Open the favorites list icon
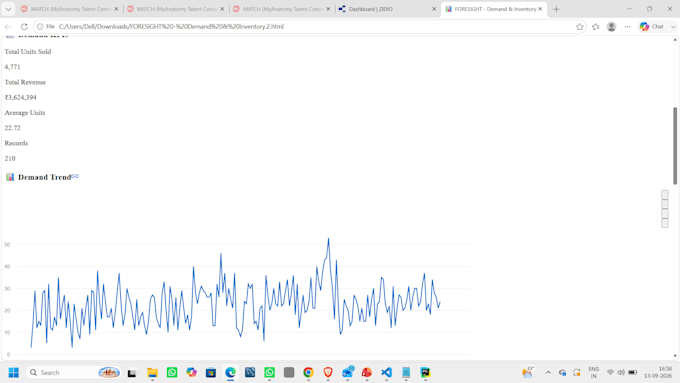The image size is (680, 383). coord(595,26)
